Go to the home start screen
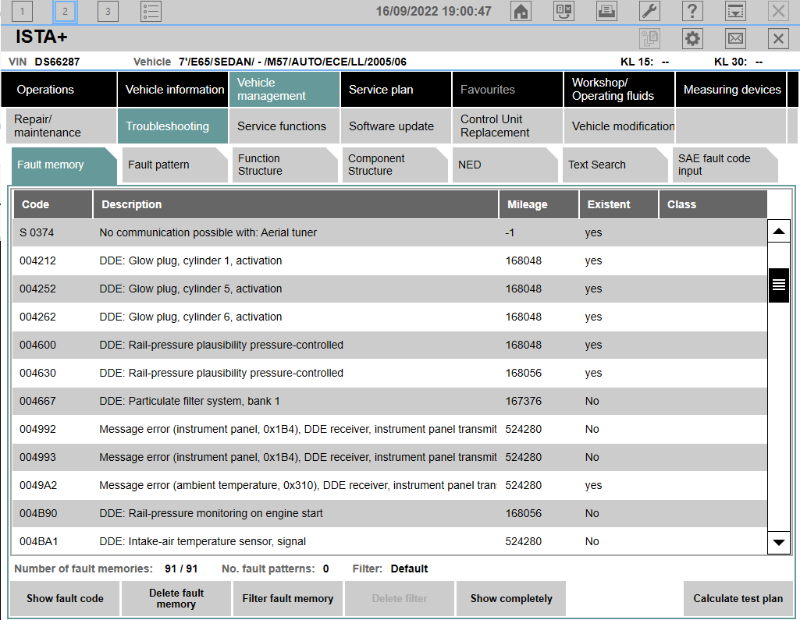 521,11
